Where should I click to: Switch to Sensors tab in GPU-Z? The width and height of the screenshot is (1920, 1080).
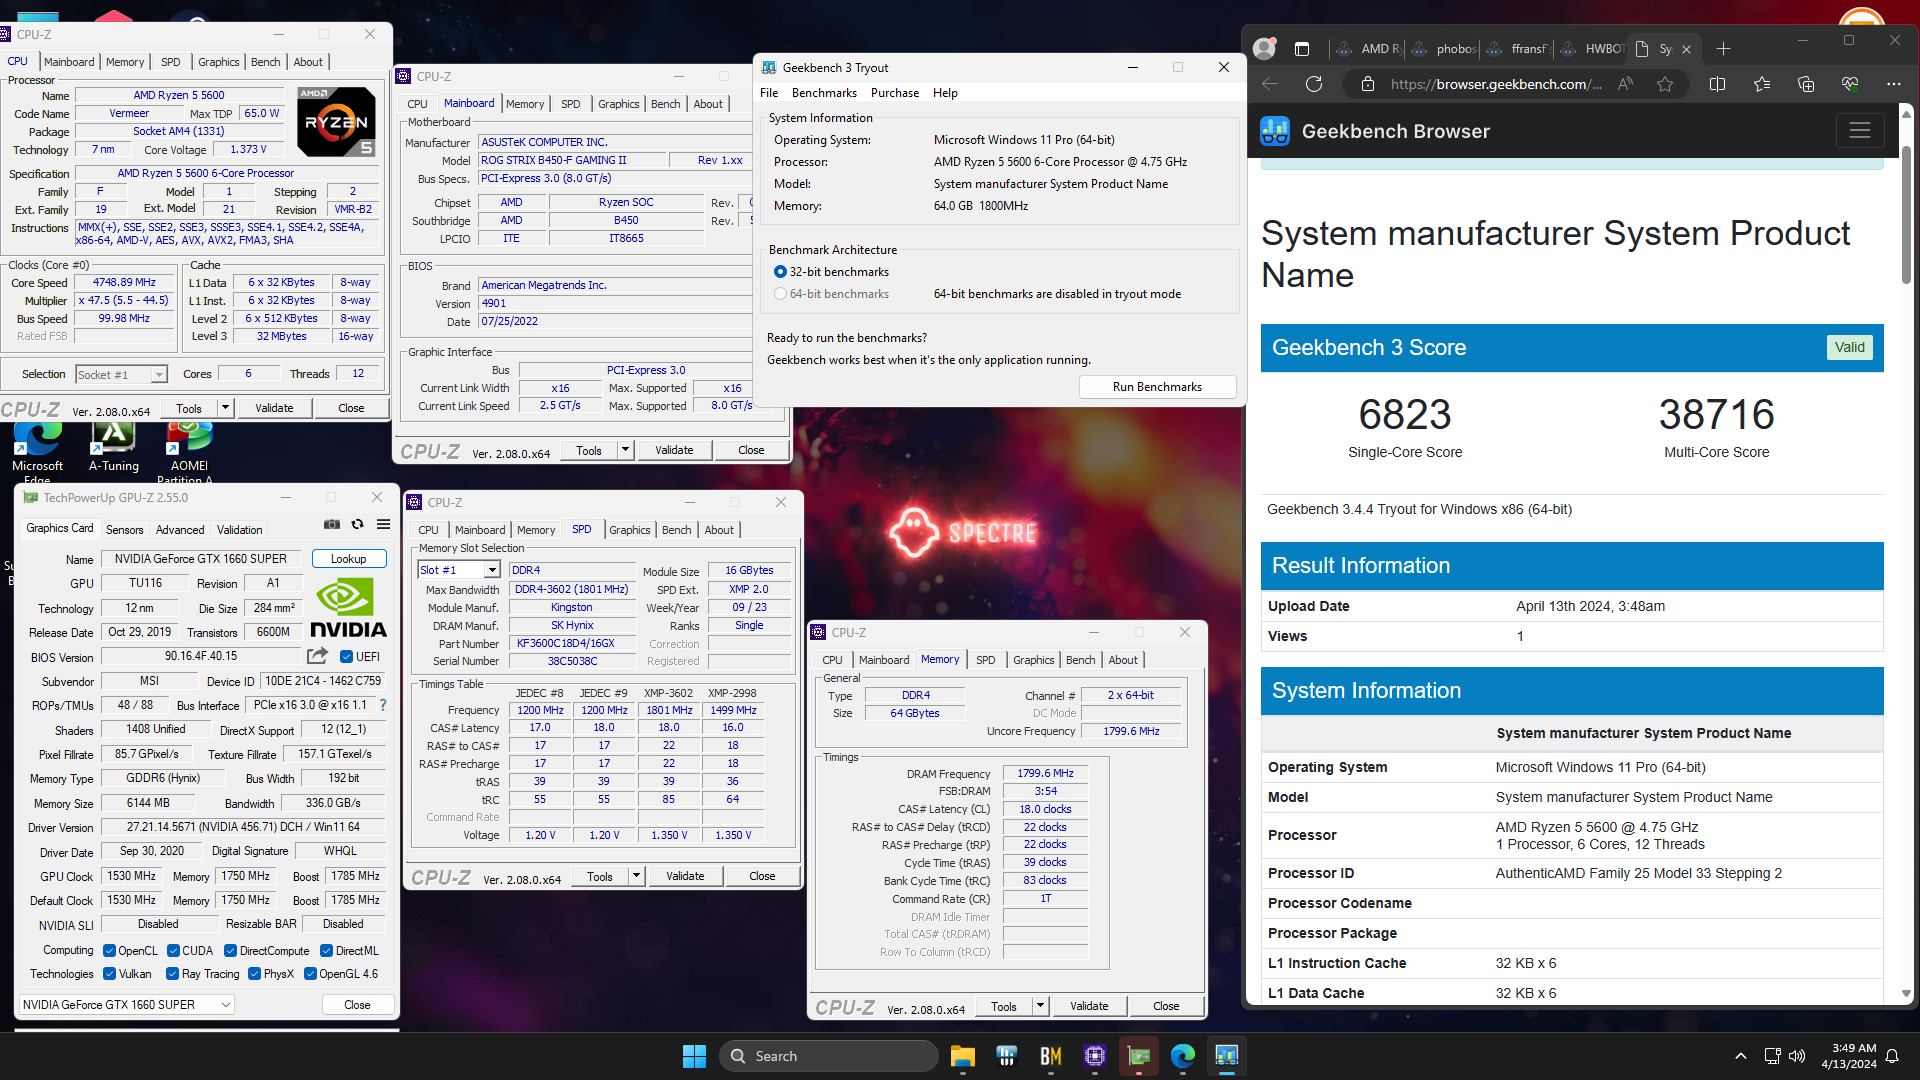click(125, 530)
